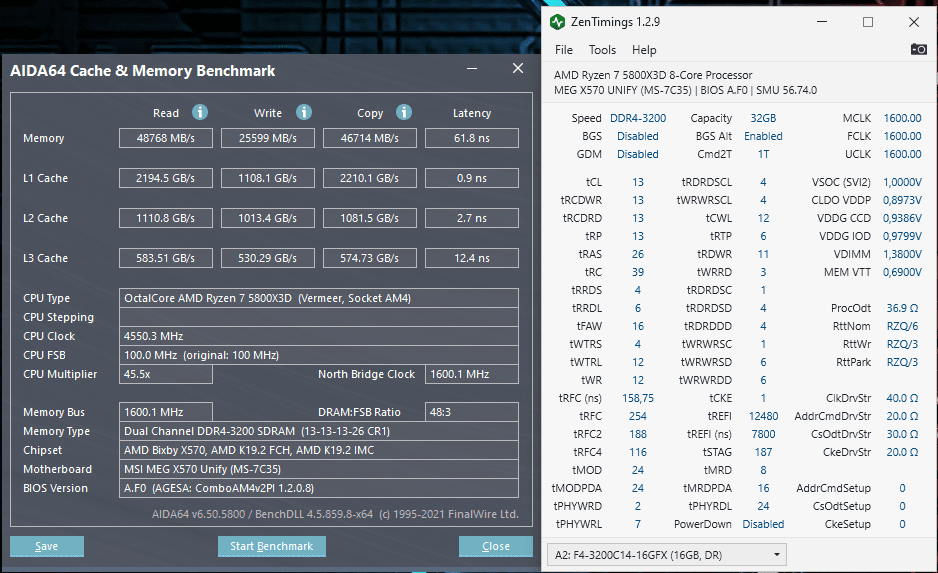The width and height of the screenshot is (938, 573).
Task: Open the Tools menu in ZenTimings
Action: click(602, 50)
